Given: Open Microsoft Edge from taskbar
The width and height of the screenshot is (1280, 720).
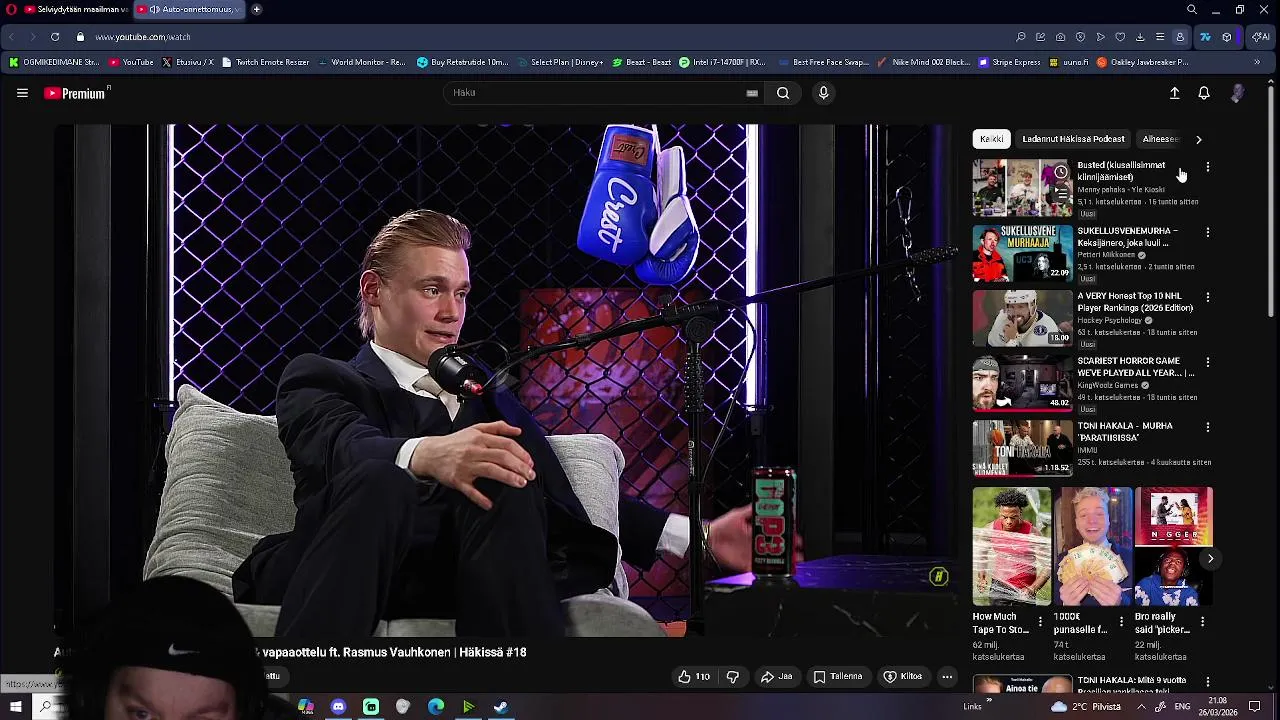Looking at the screenshot, I should [436, 707].
